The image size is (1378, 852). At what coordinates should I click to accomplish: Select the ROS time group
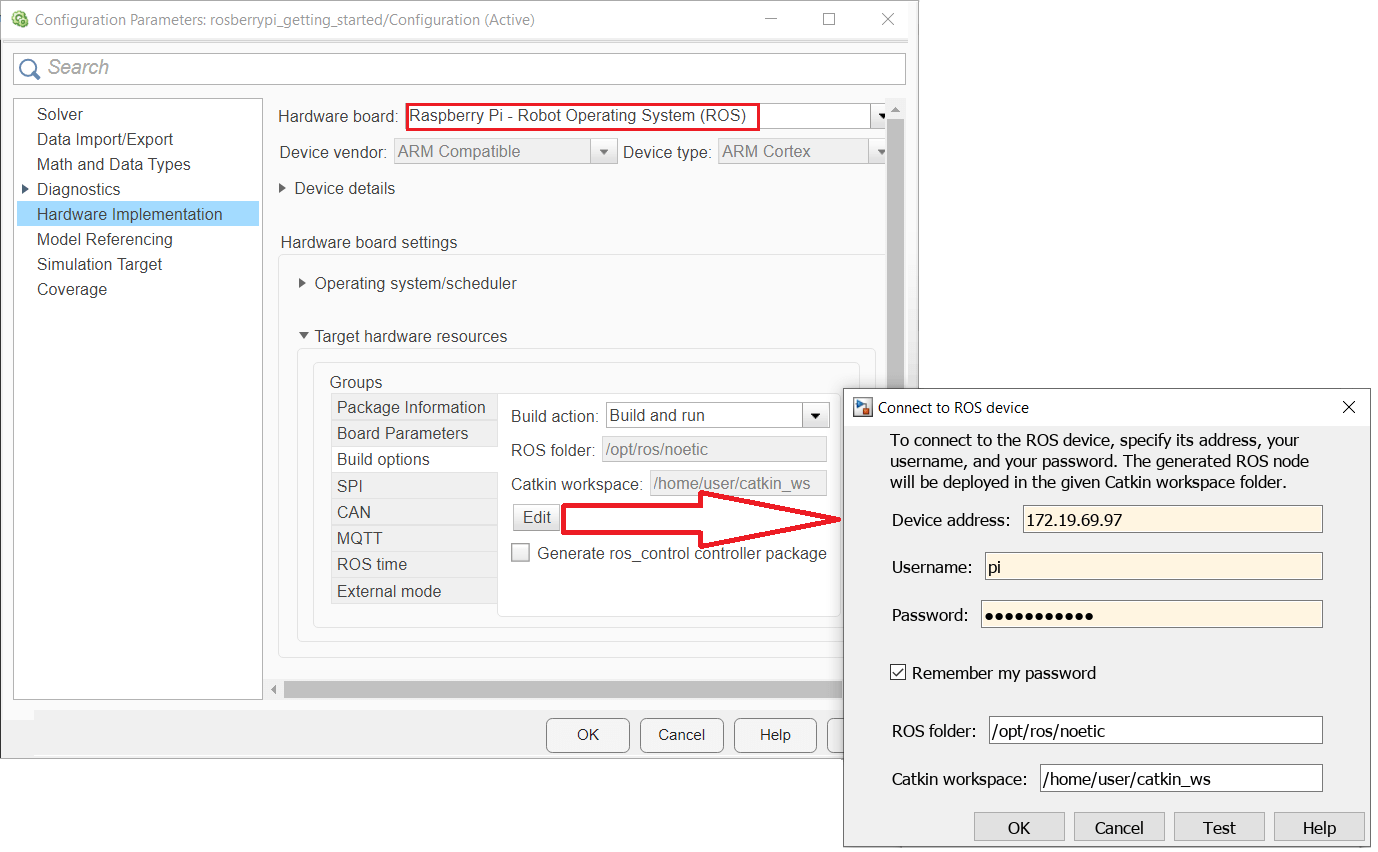pos(414,564)
